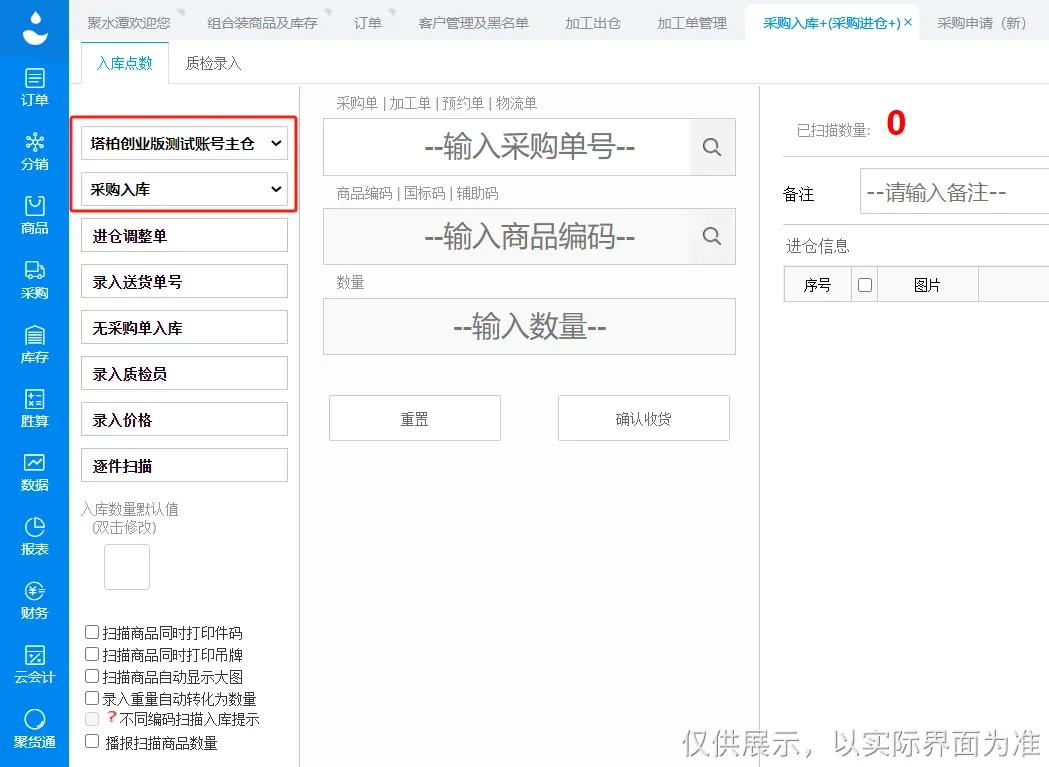This screenshot has width=1049, height=767.
Task: Close the 采购入库+(采购进仓+) tab
Action: pos(908,22)
